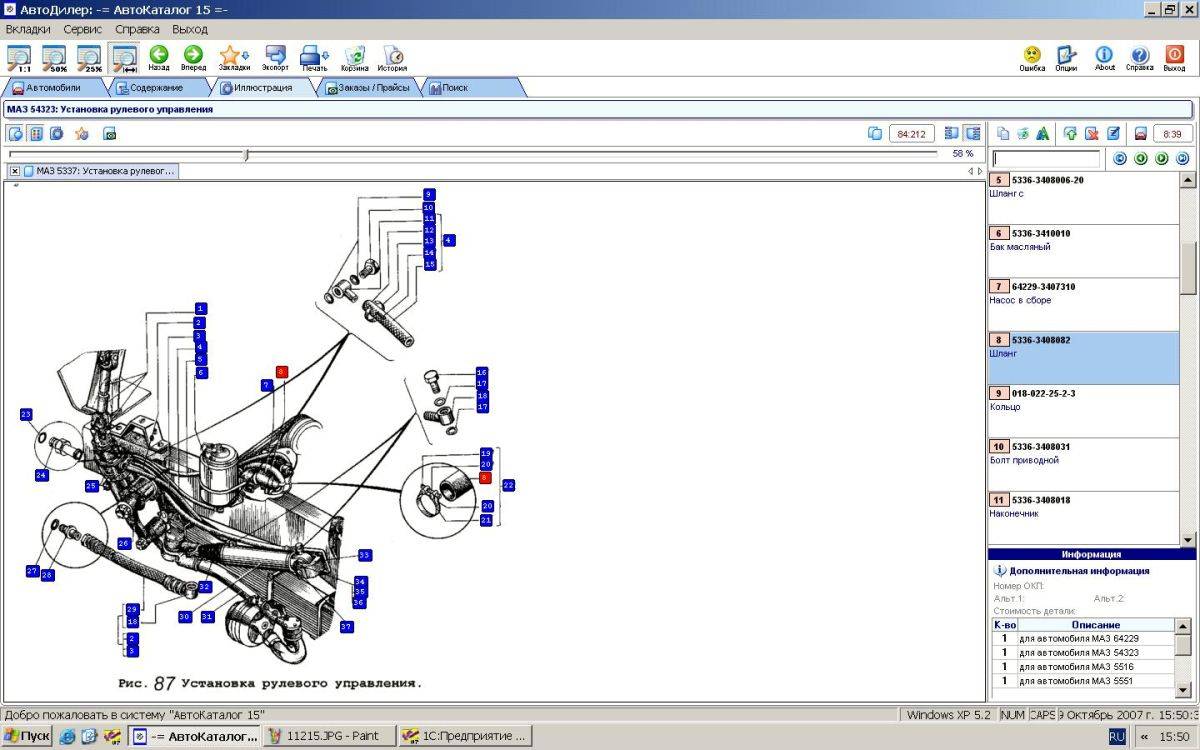The width and height of the screenshot is (1200, 750).
Task: Open the Справка menu in menu bar
Action: [x=137, y=29]
